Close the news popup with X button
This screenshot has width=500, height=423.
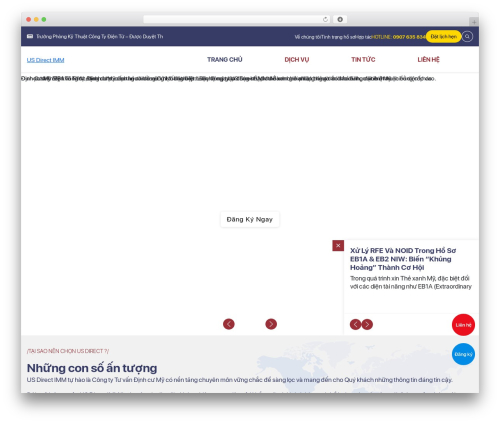(x=338, y=246)
